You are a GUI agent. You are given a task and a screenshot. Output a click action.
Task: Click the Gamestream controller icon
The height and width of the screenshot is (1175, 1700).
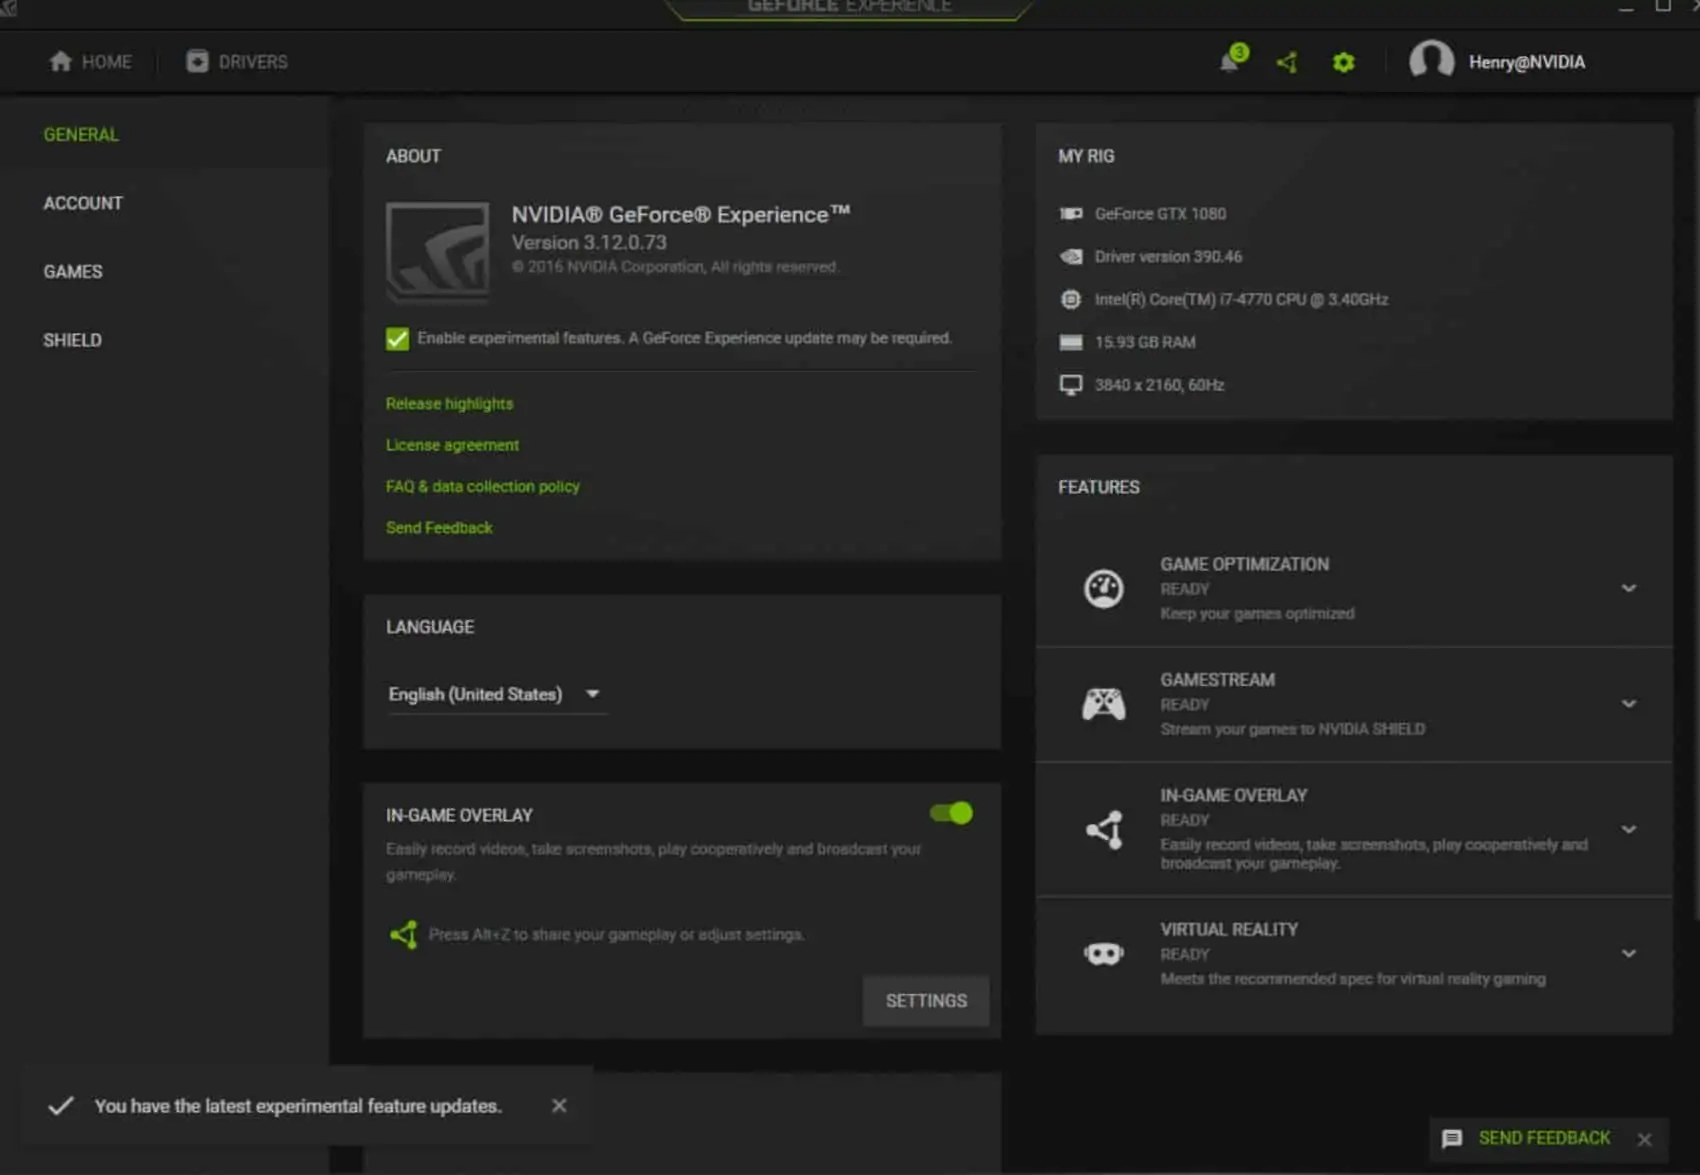click(x=1103, y=704)
